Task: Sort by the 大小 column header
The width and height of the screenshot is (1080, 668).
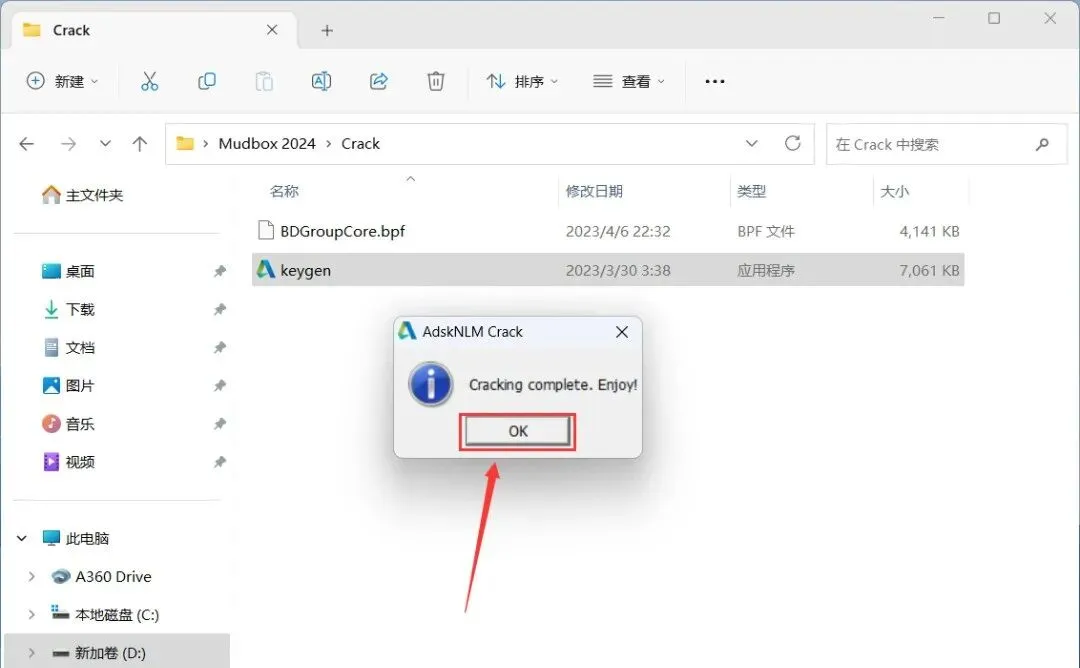Action: [x=894, y=191]
